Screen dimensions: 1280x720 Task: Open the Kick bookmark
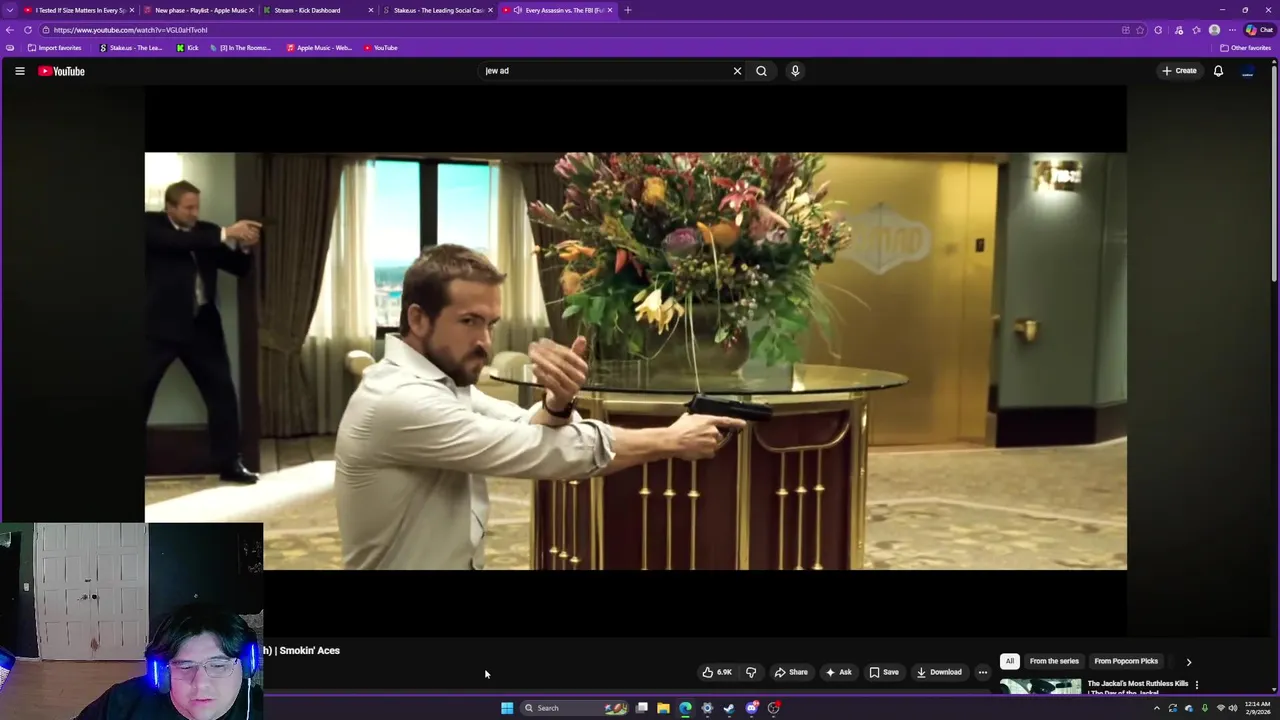[x=187, y=48]
